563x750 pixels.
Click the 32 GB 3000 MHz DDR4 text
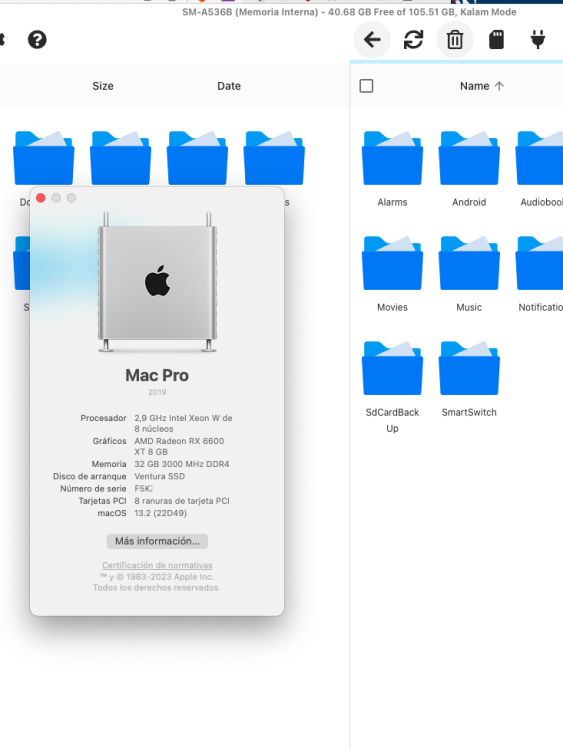point(181,464)
